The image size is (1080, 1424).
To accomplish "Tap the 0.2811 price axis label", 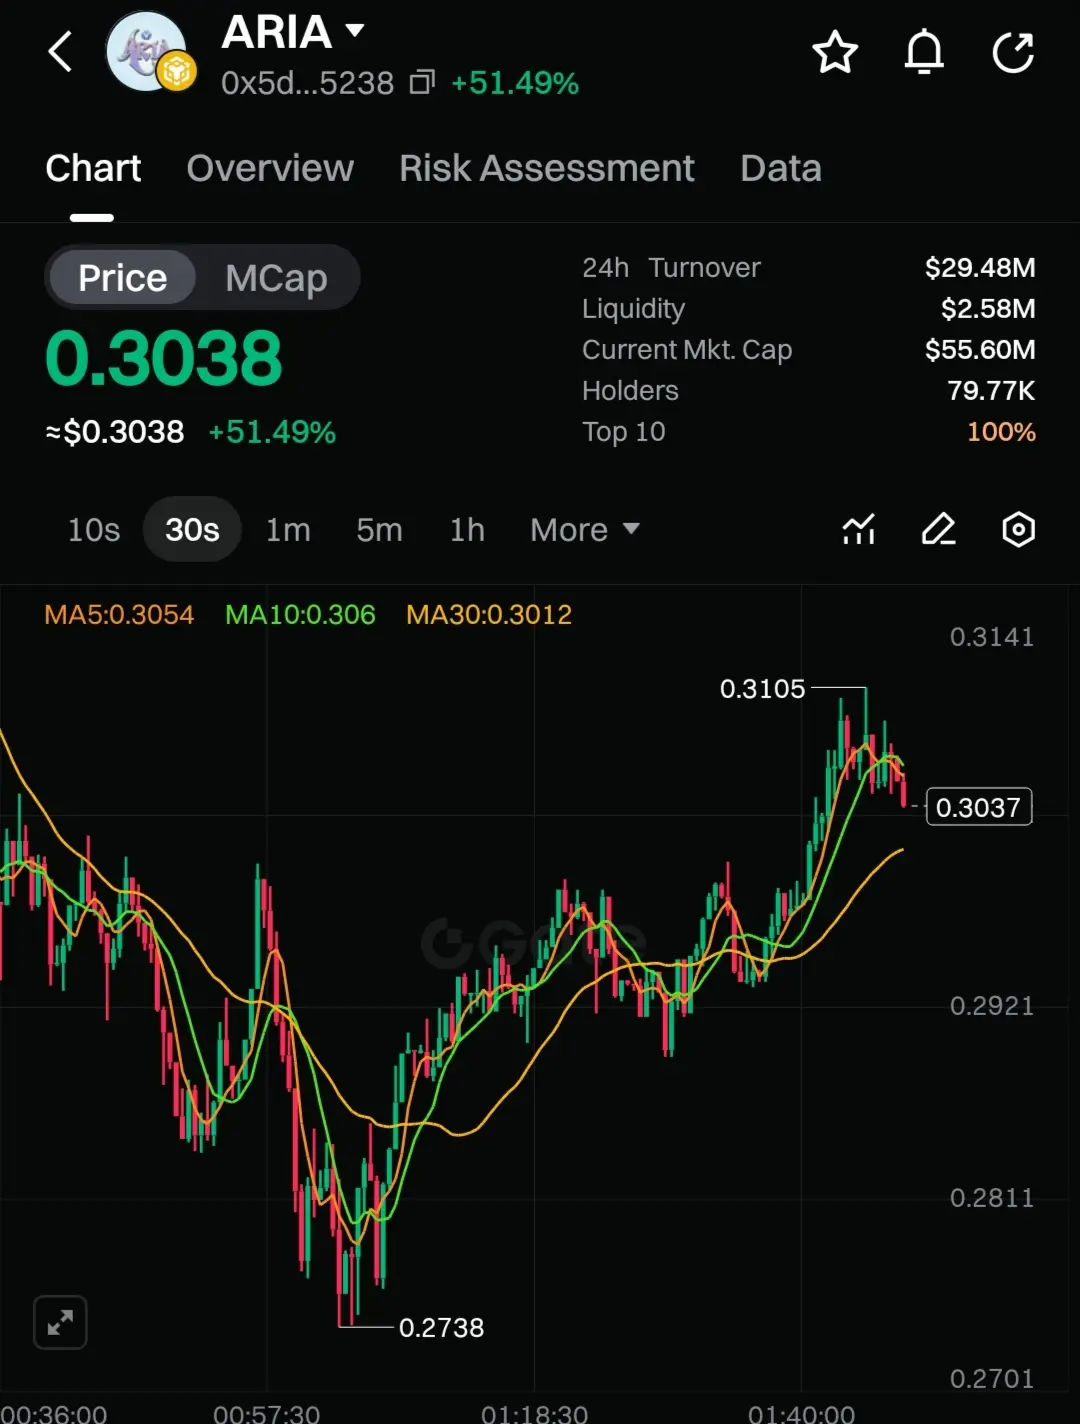I will (x=992, y=1197).
